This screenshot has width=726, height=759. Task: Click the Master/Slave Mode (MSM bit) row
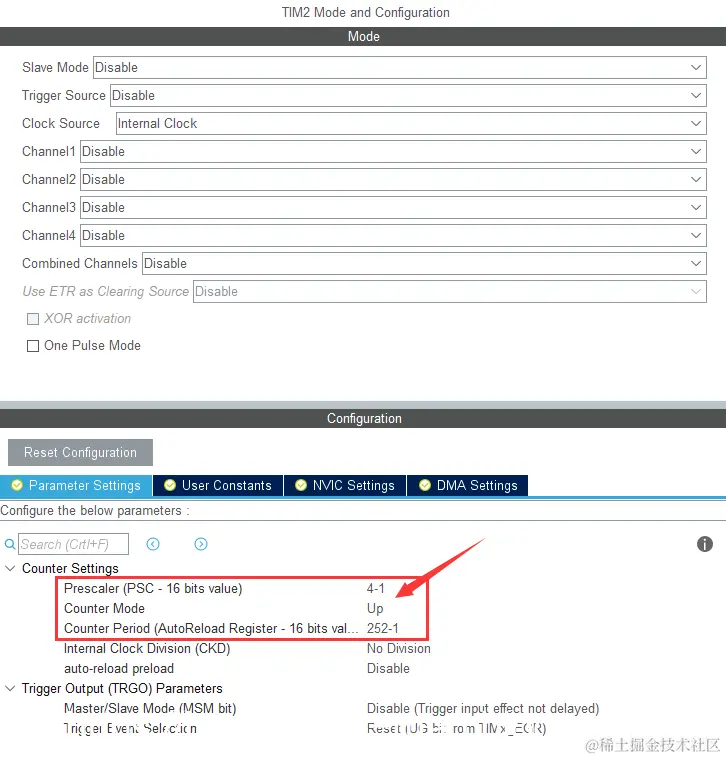[150, 709]
